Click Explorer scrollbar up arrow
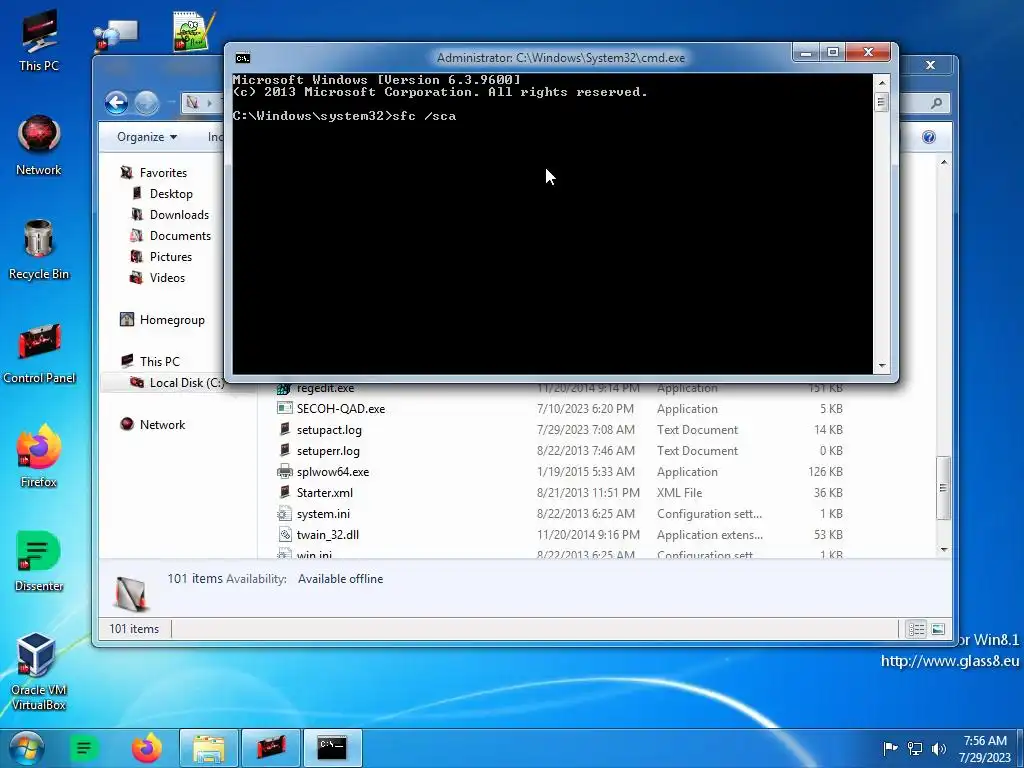Screen dimensions: 1024x768 coord(943,161)
